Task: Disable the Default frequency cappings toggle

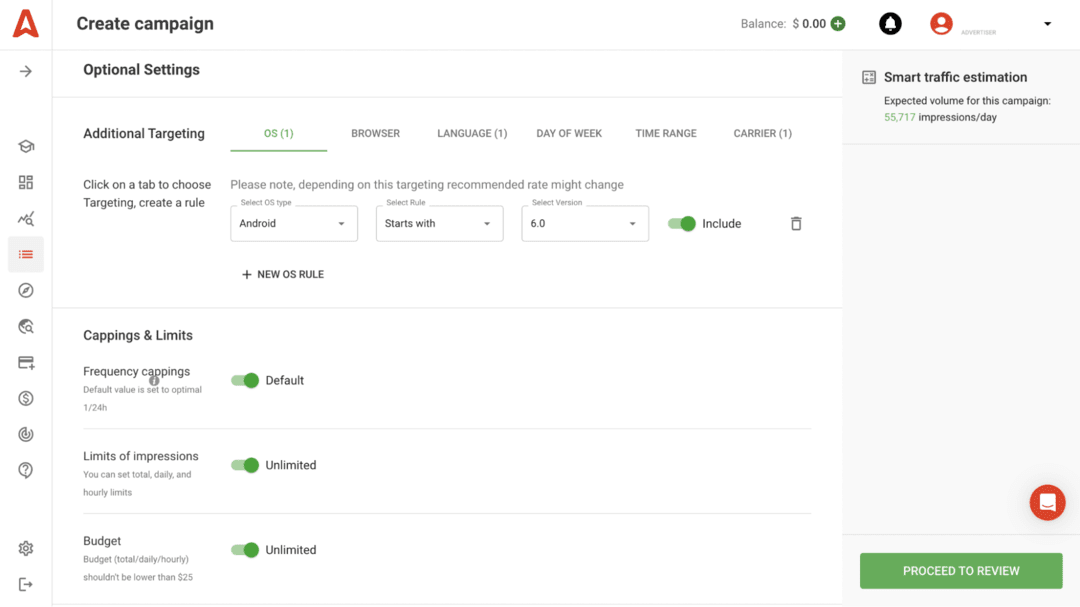Action: coord(245,380)
